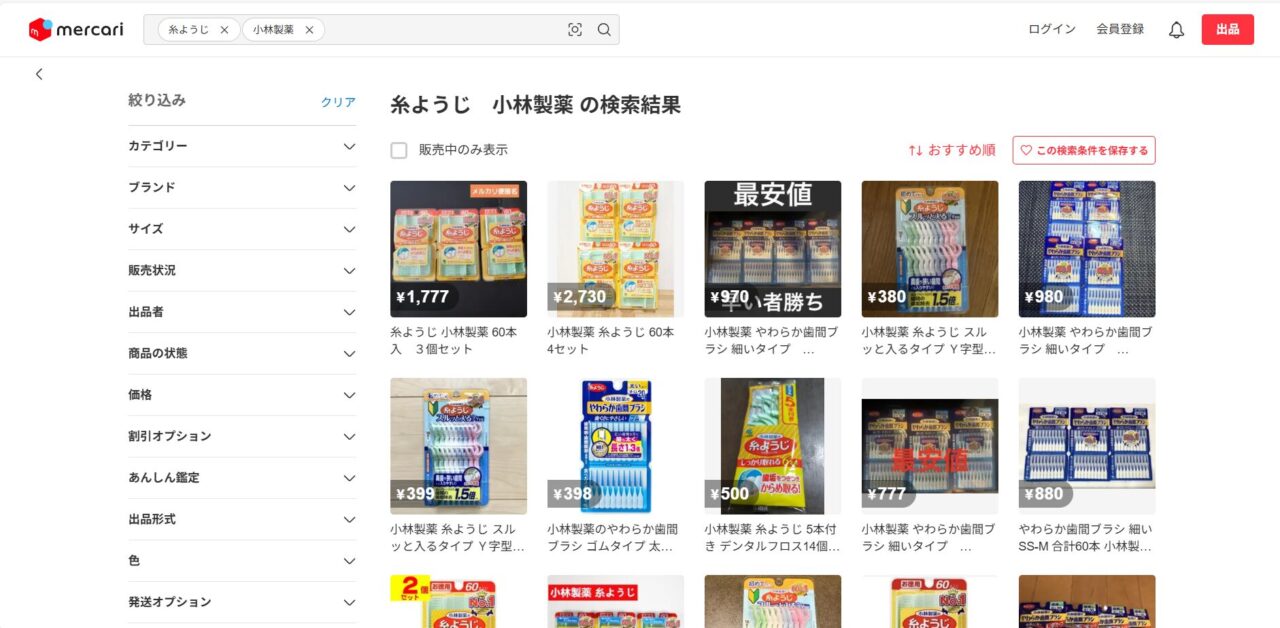This screenshot has height=628, width=1280.
Task: Expand the カテゴリー filter
Action: pos(242,146)
